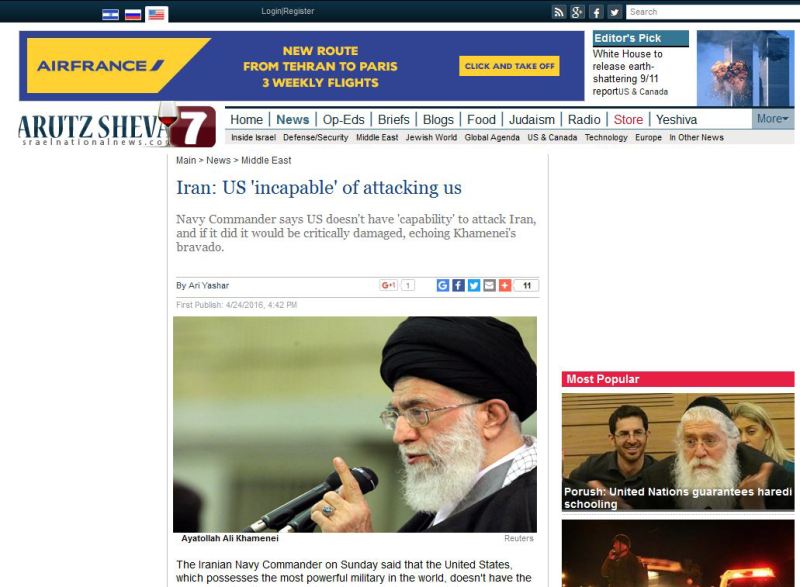Open the Facebook icon in top bar
The image size is (800, 587).
(596, 12)
